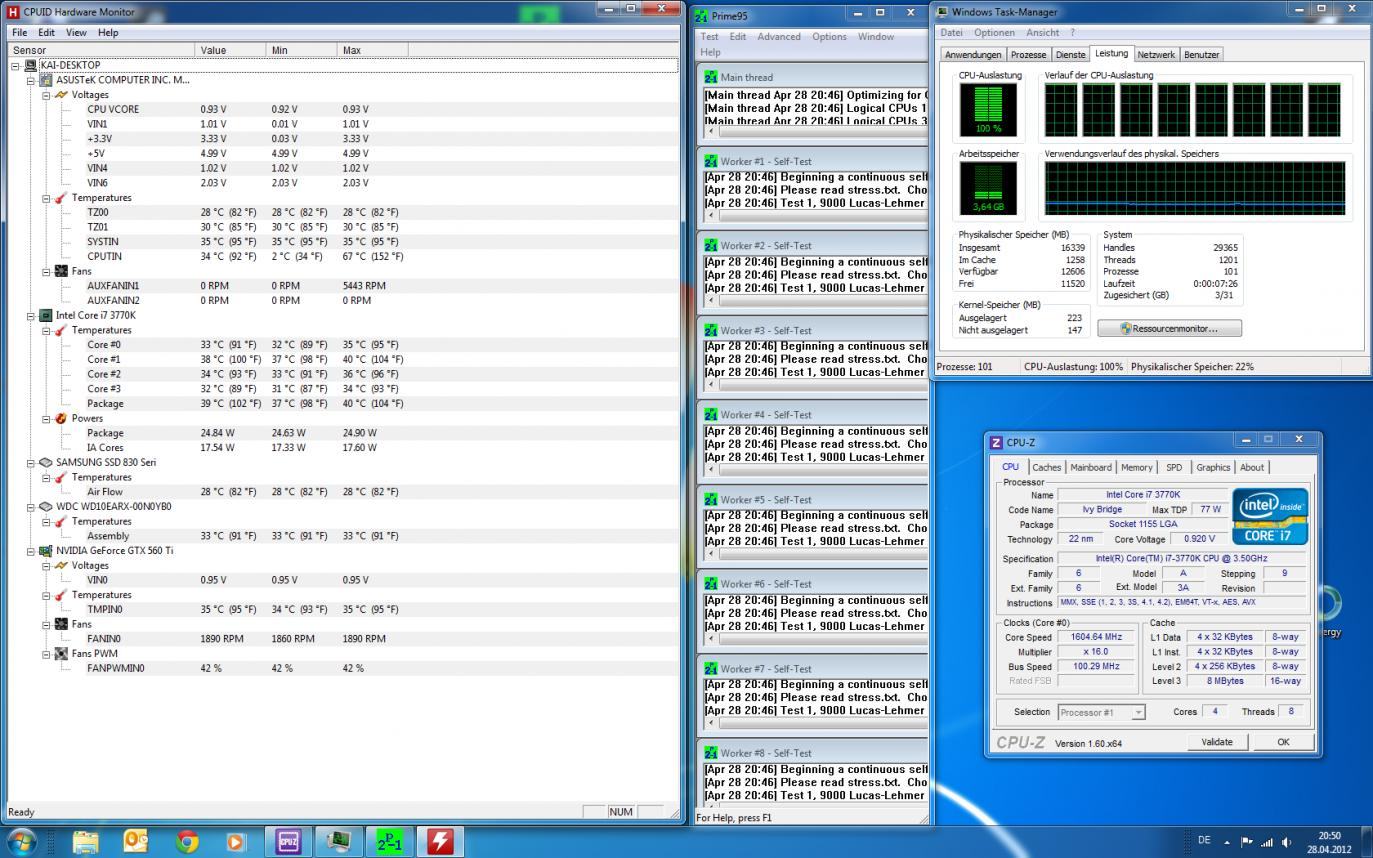The height and width of the screenshot is (858, 1373).
Task: Click the network signal tray icon
Action: point(1266,842)
